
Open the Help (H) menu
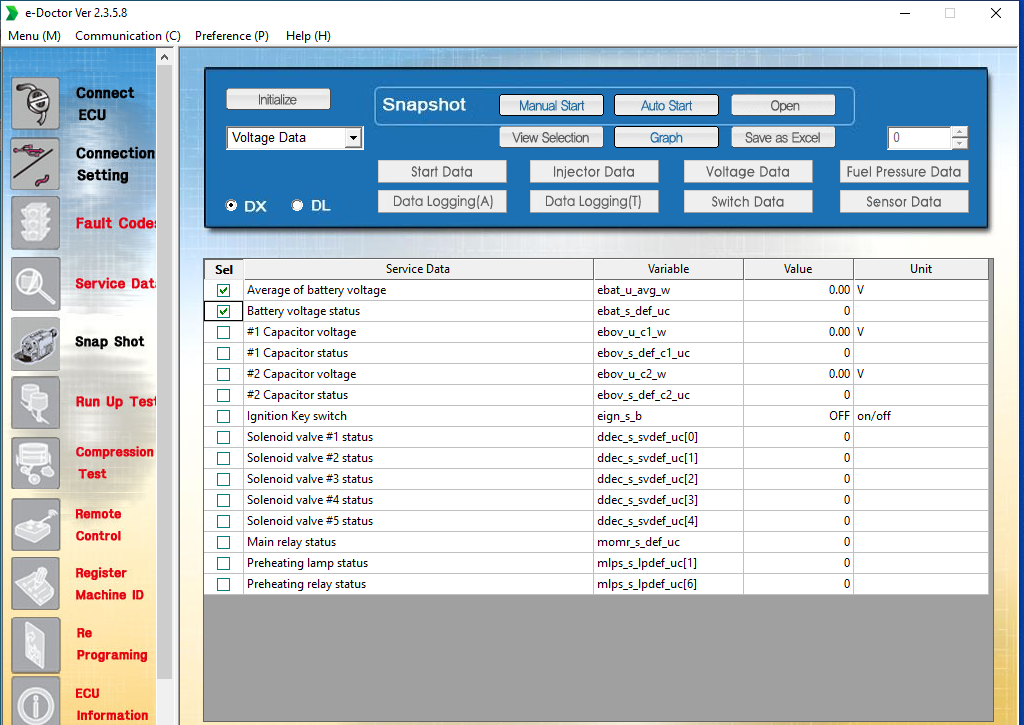[x=308, y=36]
